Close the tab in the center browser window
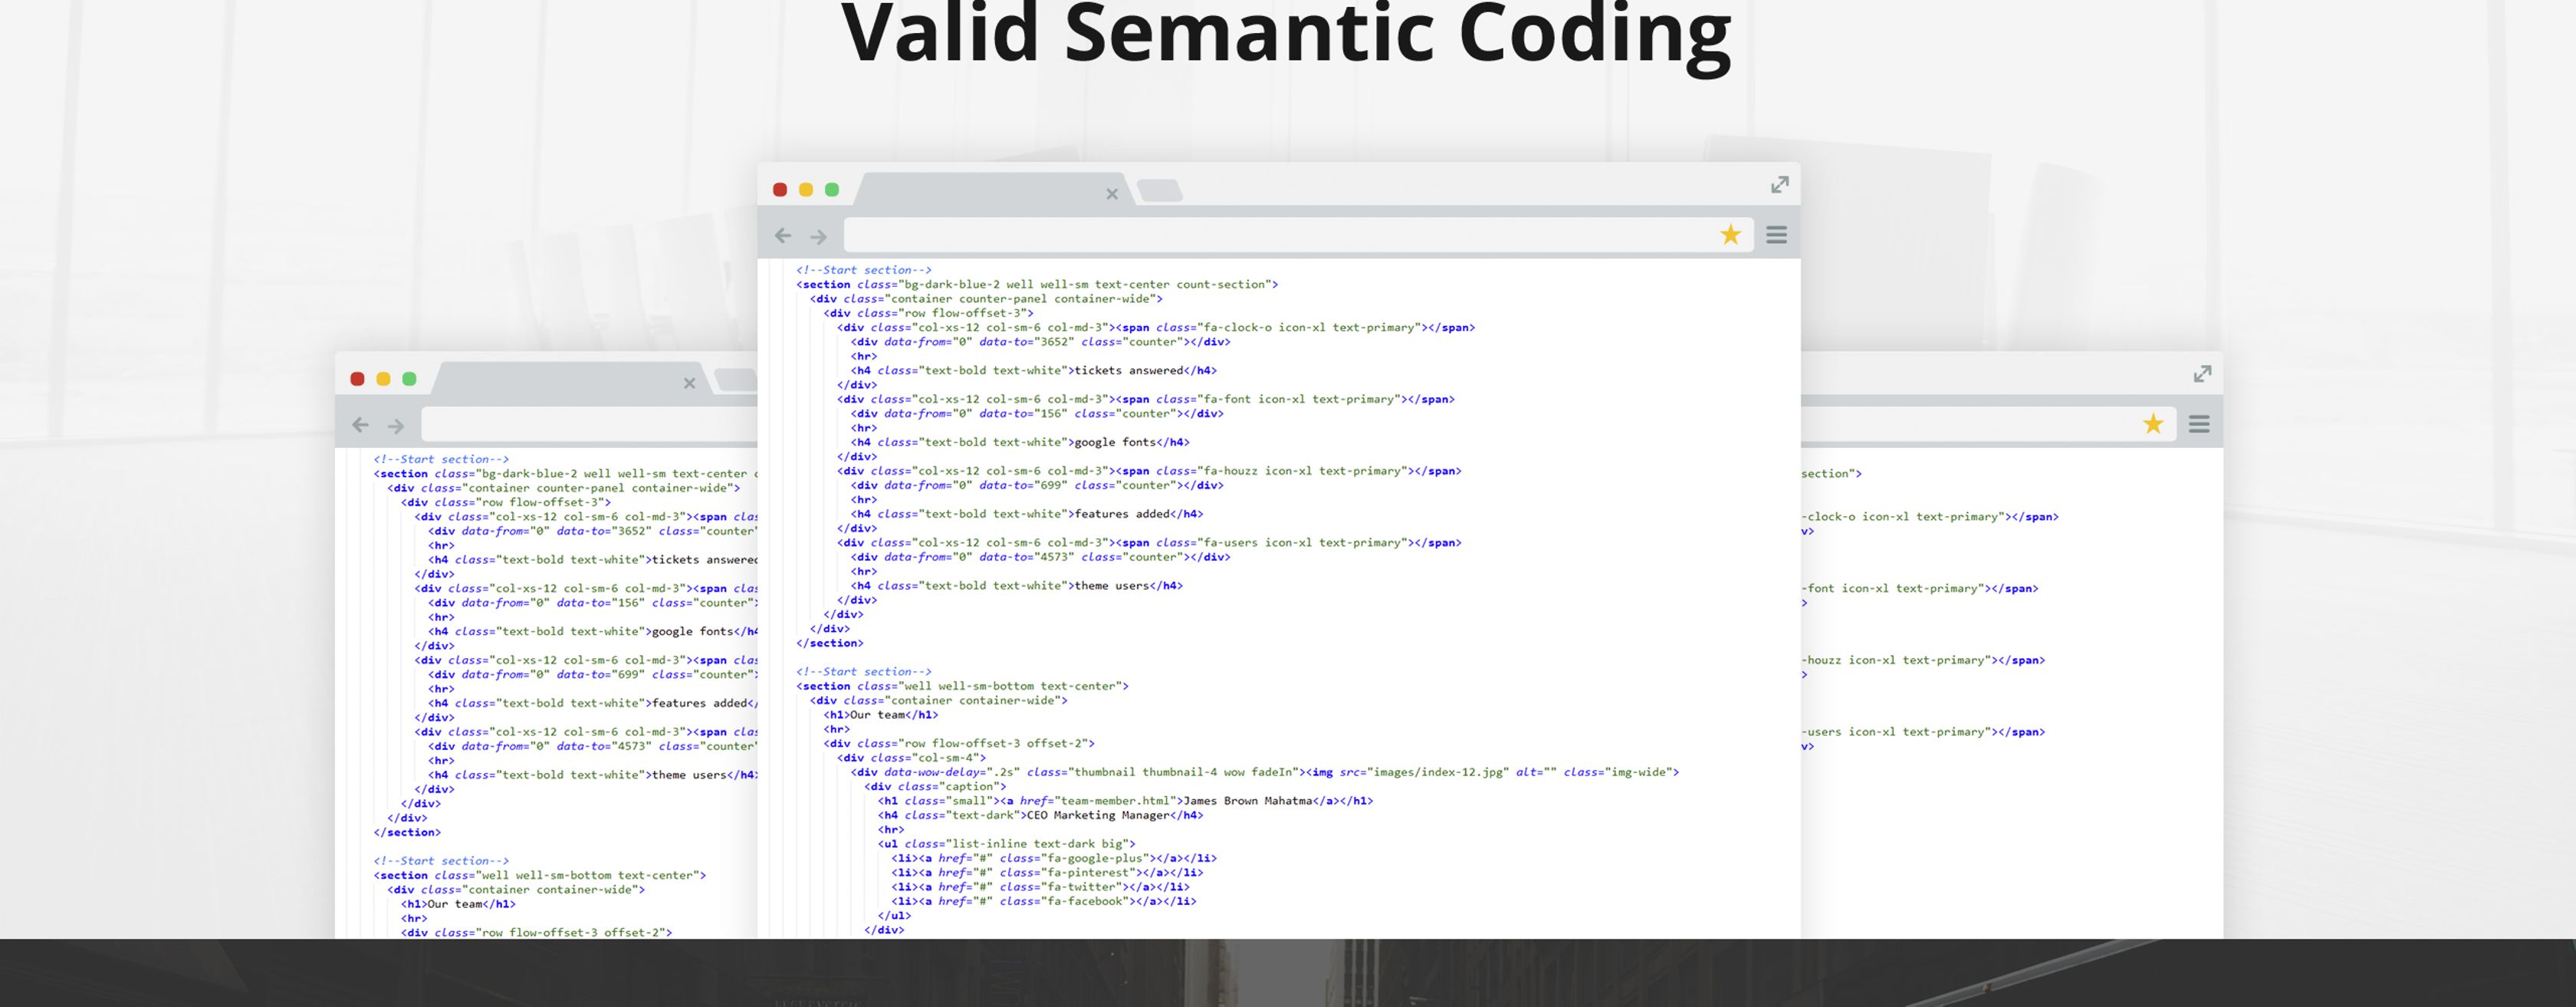2576x1007 pixels. coord(1112,194)
